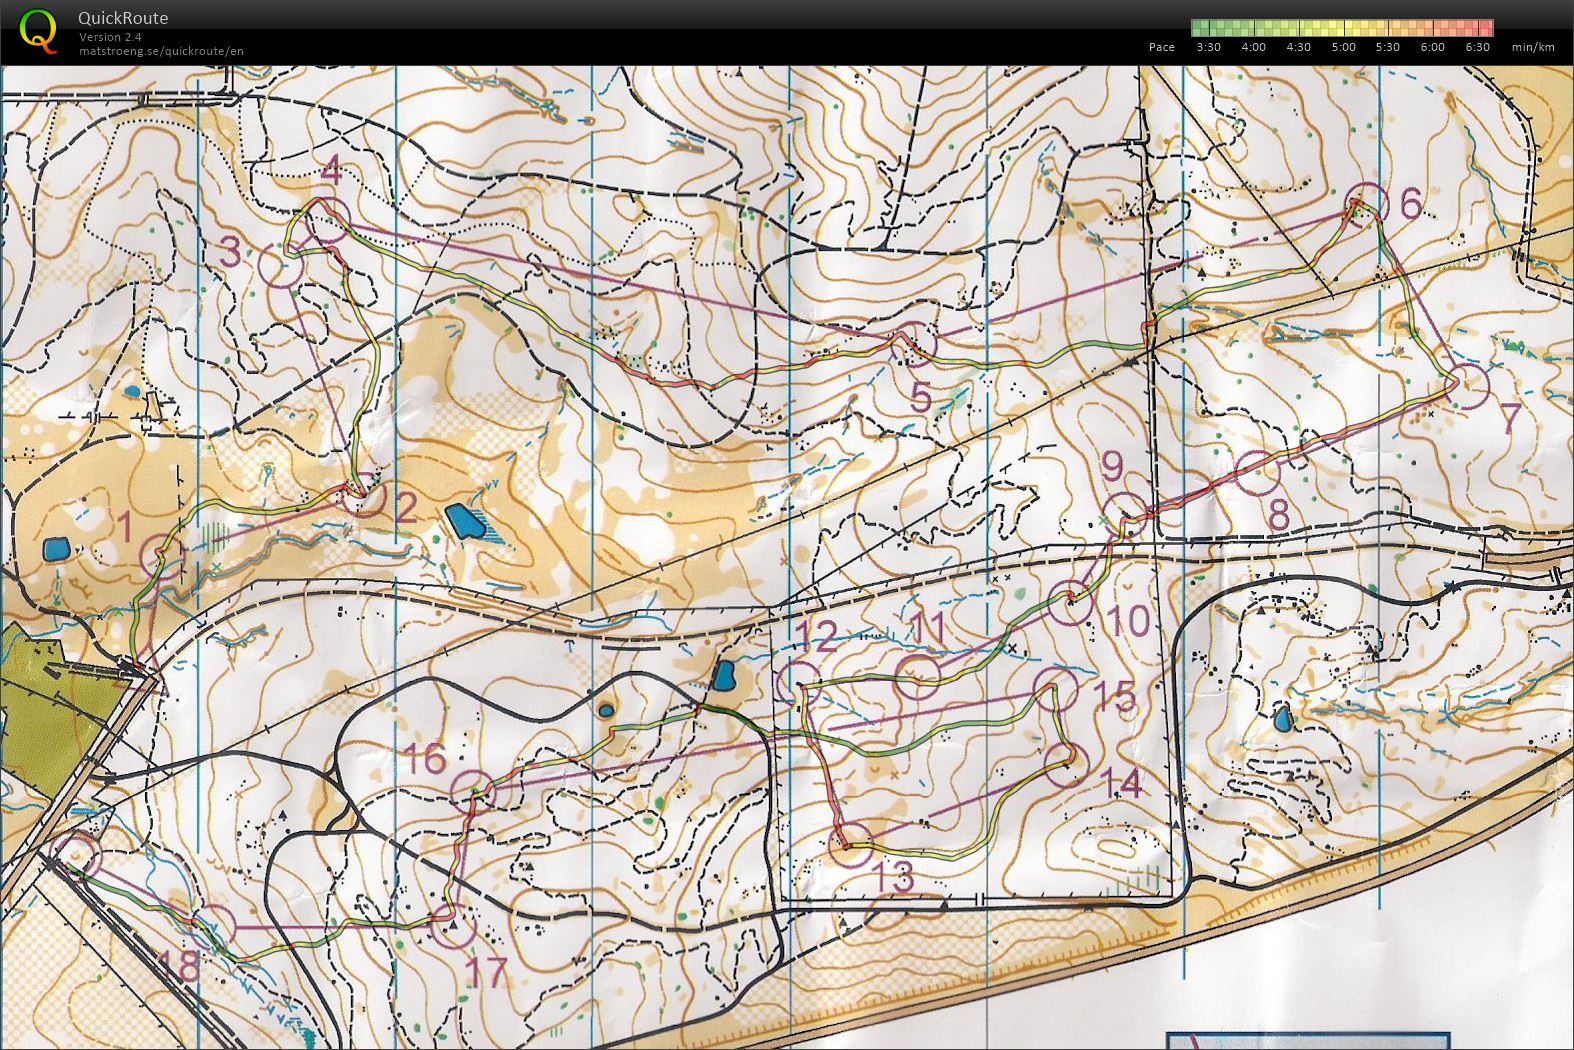Click the QuickRoute title text
Viewport: 1574px width, 1050px height.
(123, 18)
